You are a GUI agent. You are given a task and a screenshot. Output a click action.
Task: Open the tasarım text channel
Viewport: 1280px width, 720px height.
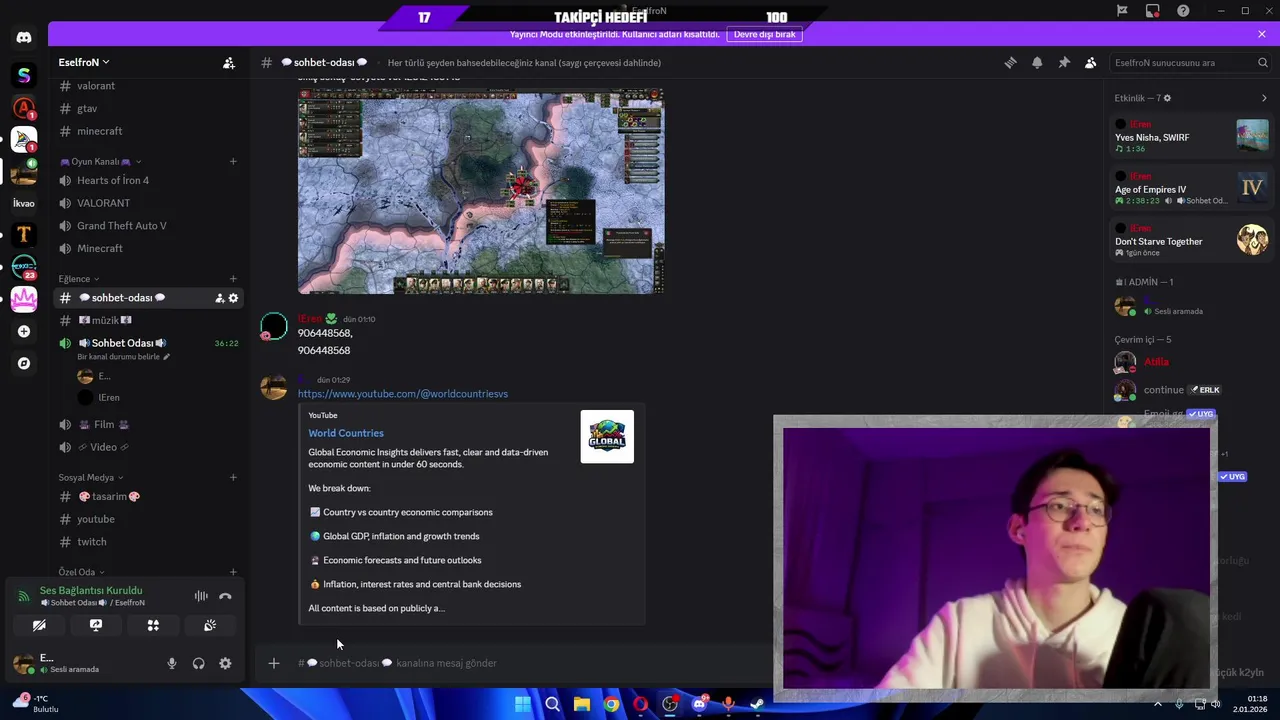click(x=148, y=496)
